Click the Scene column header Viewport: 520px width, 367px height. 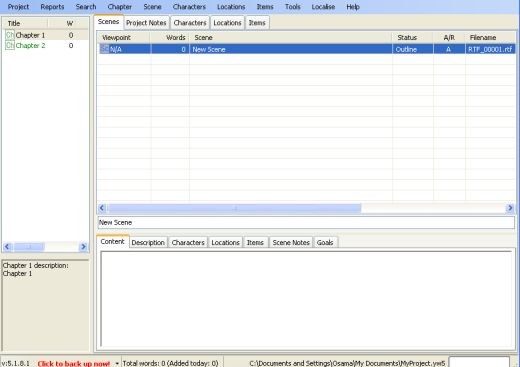coord(291,37)
